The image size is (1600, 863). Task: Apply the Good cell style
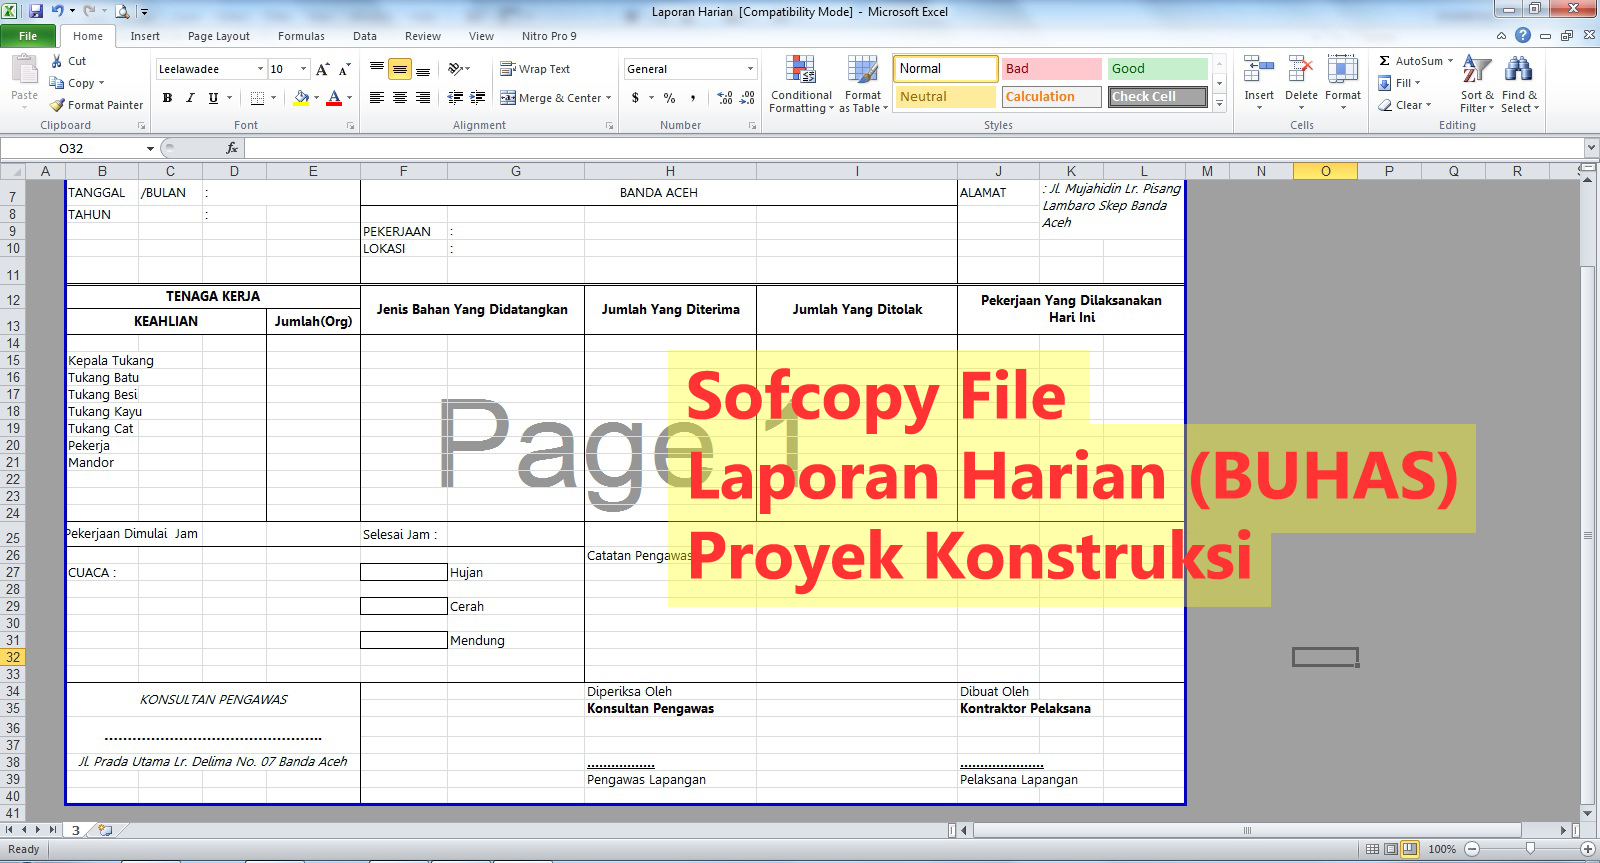(x=1157, y=69)
